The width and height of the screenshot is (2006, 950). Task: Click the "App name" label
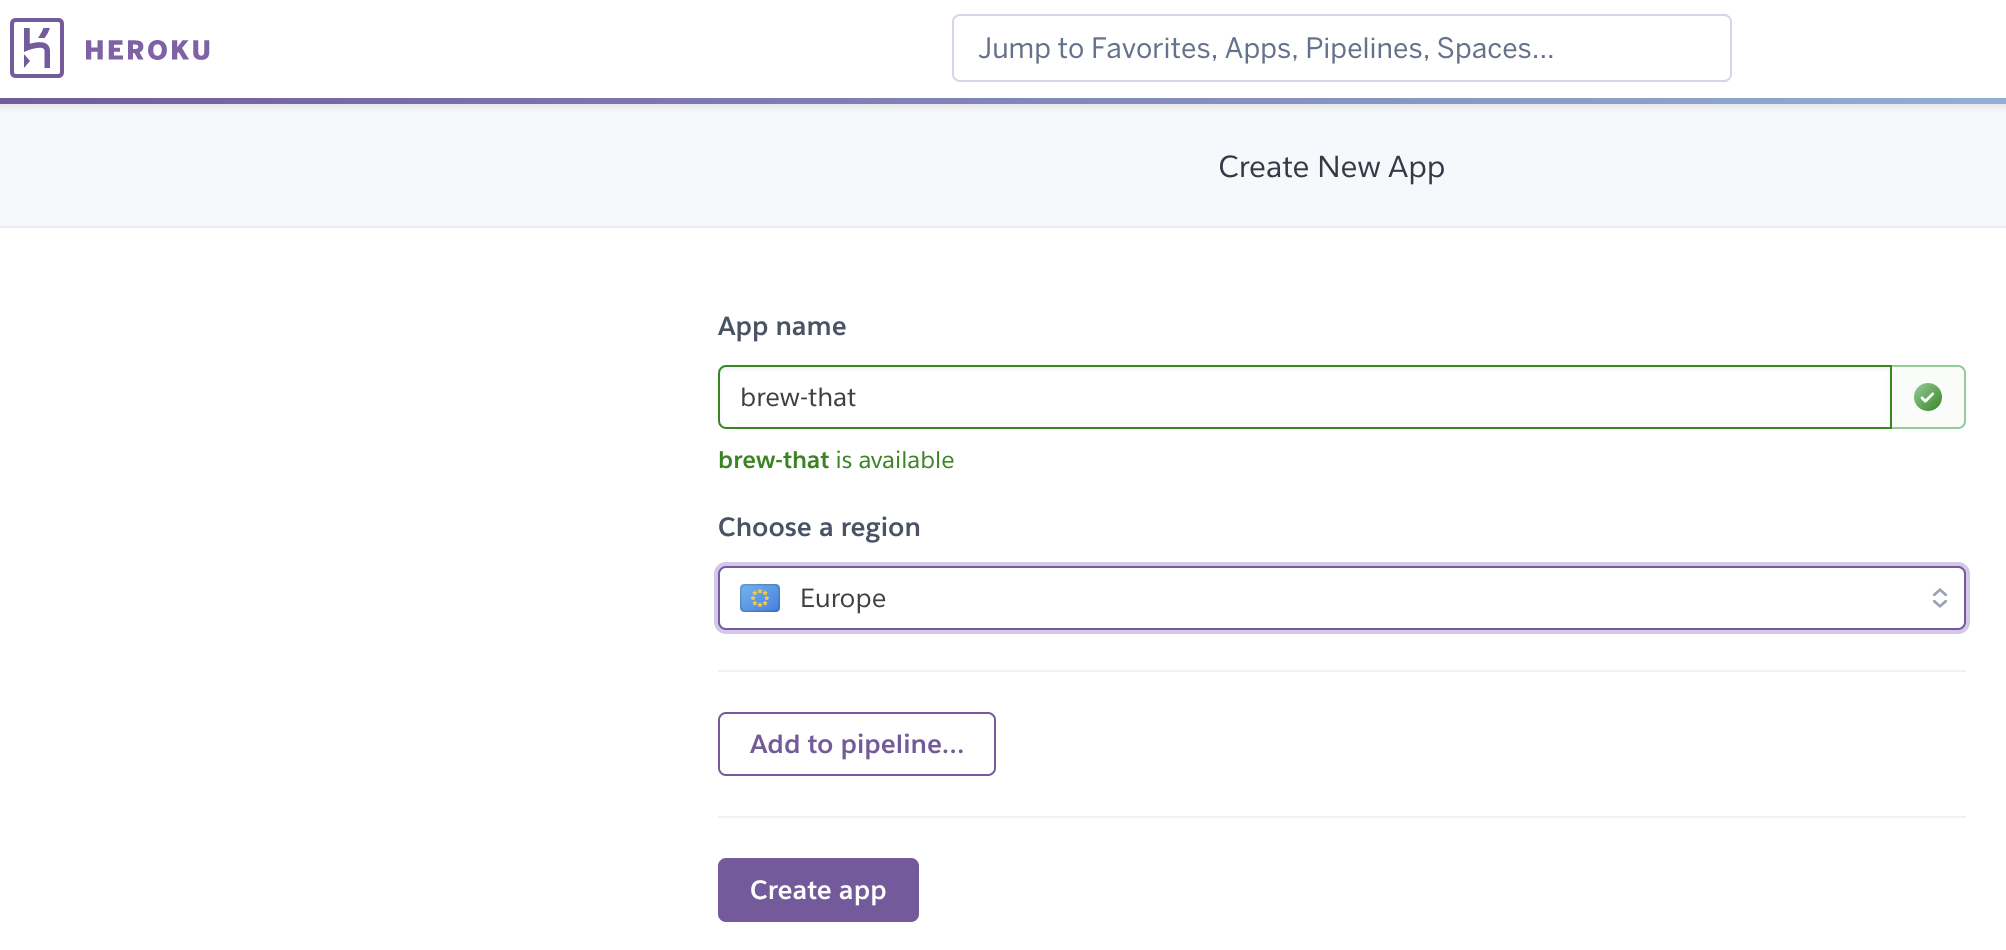coord(782,327)
